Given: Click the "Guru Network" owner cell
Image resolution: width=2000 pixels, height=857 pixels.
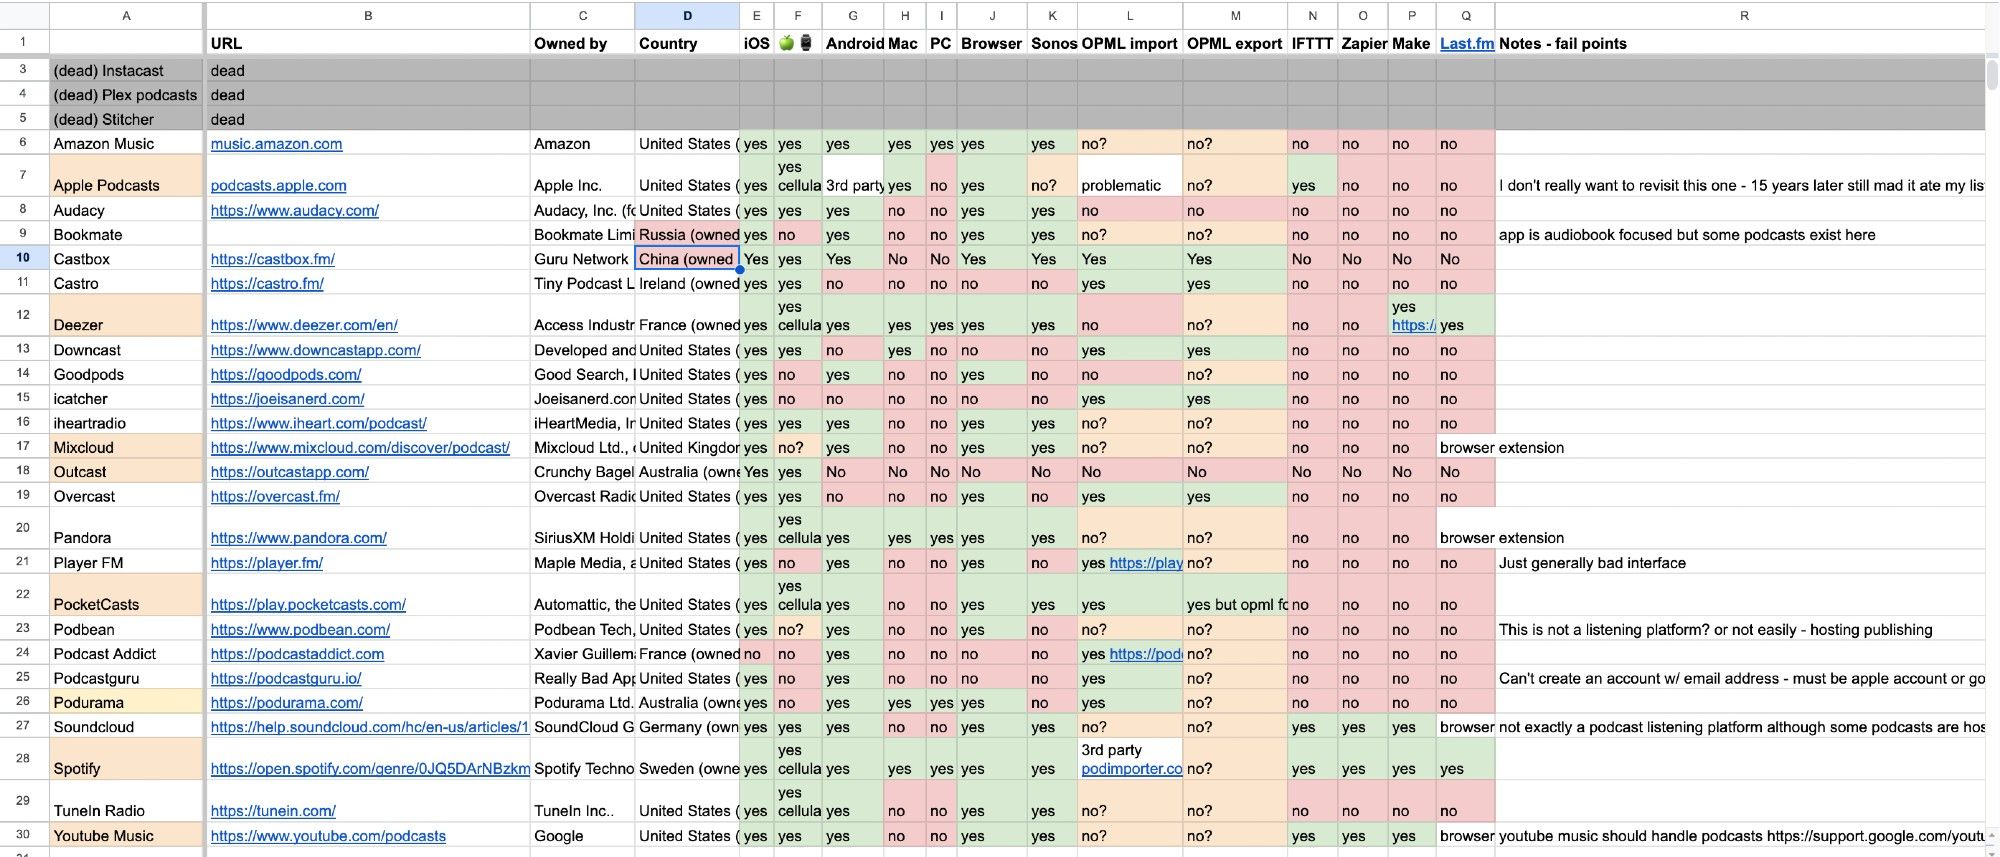Looking at the screenshot, I should tap(582, 259).
